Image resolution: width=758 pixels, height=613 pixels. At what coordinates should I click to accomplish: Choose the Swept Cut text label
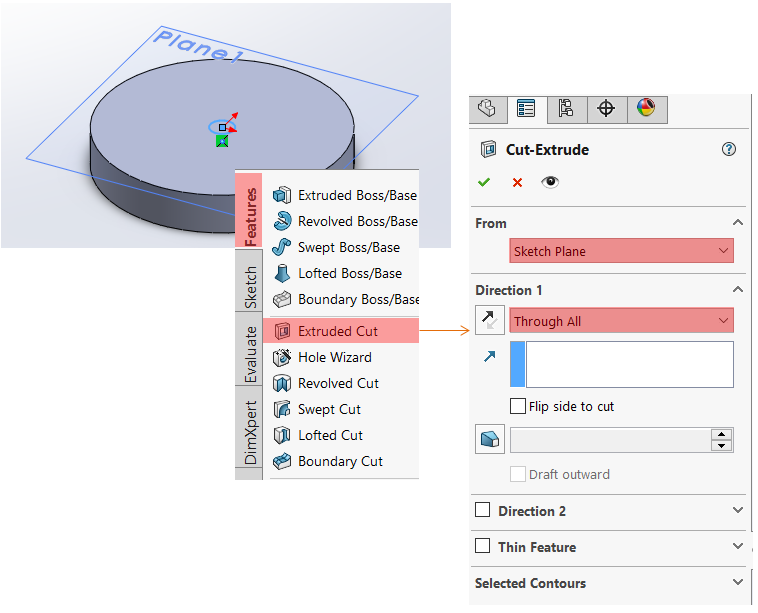pos(329,409)
